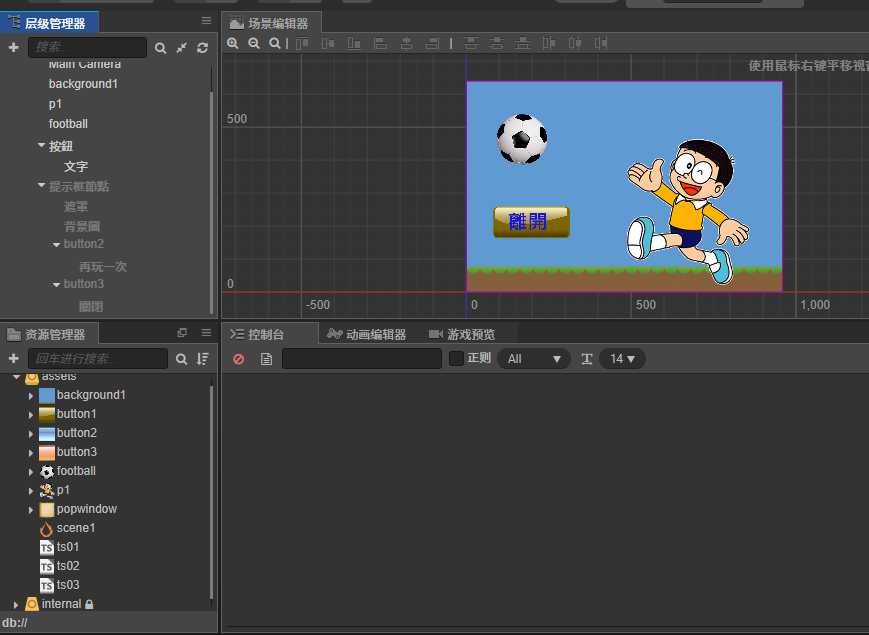Viewport: 869px width, 635px height.
Task: Select the running boy sprite in scene
Action: (x=688, y=211)
